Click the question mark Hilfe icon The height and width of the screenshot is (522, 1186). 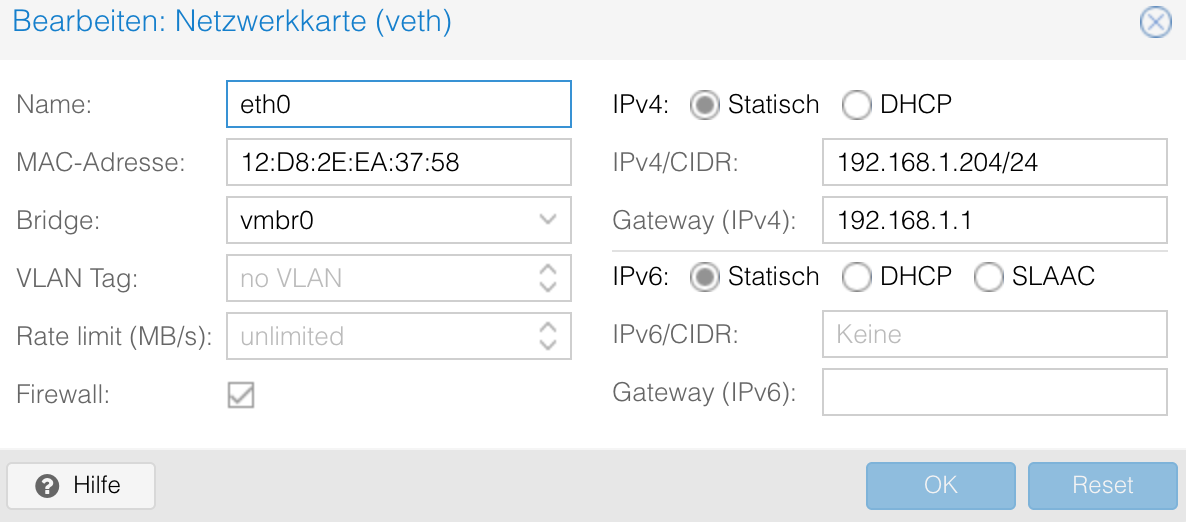(47, 486)
